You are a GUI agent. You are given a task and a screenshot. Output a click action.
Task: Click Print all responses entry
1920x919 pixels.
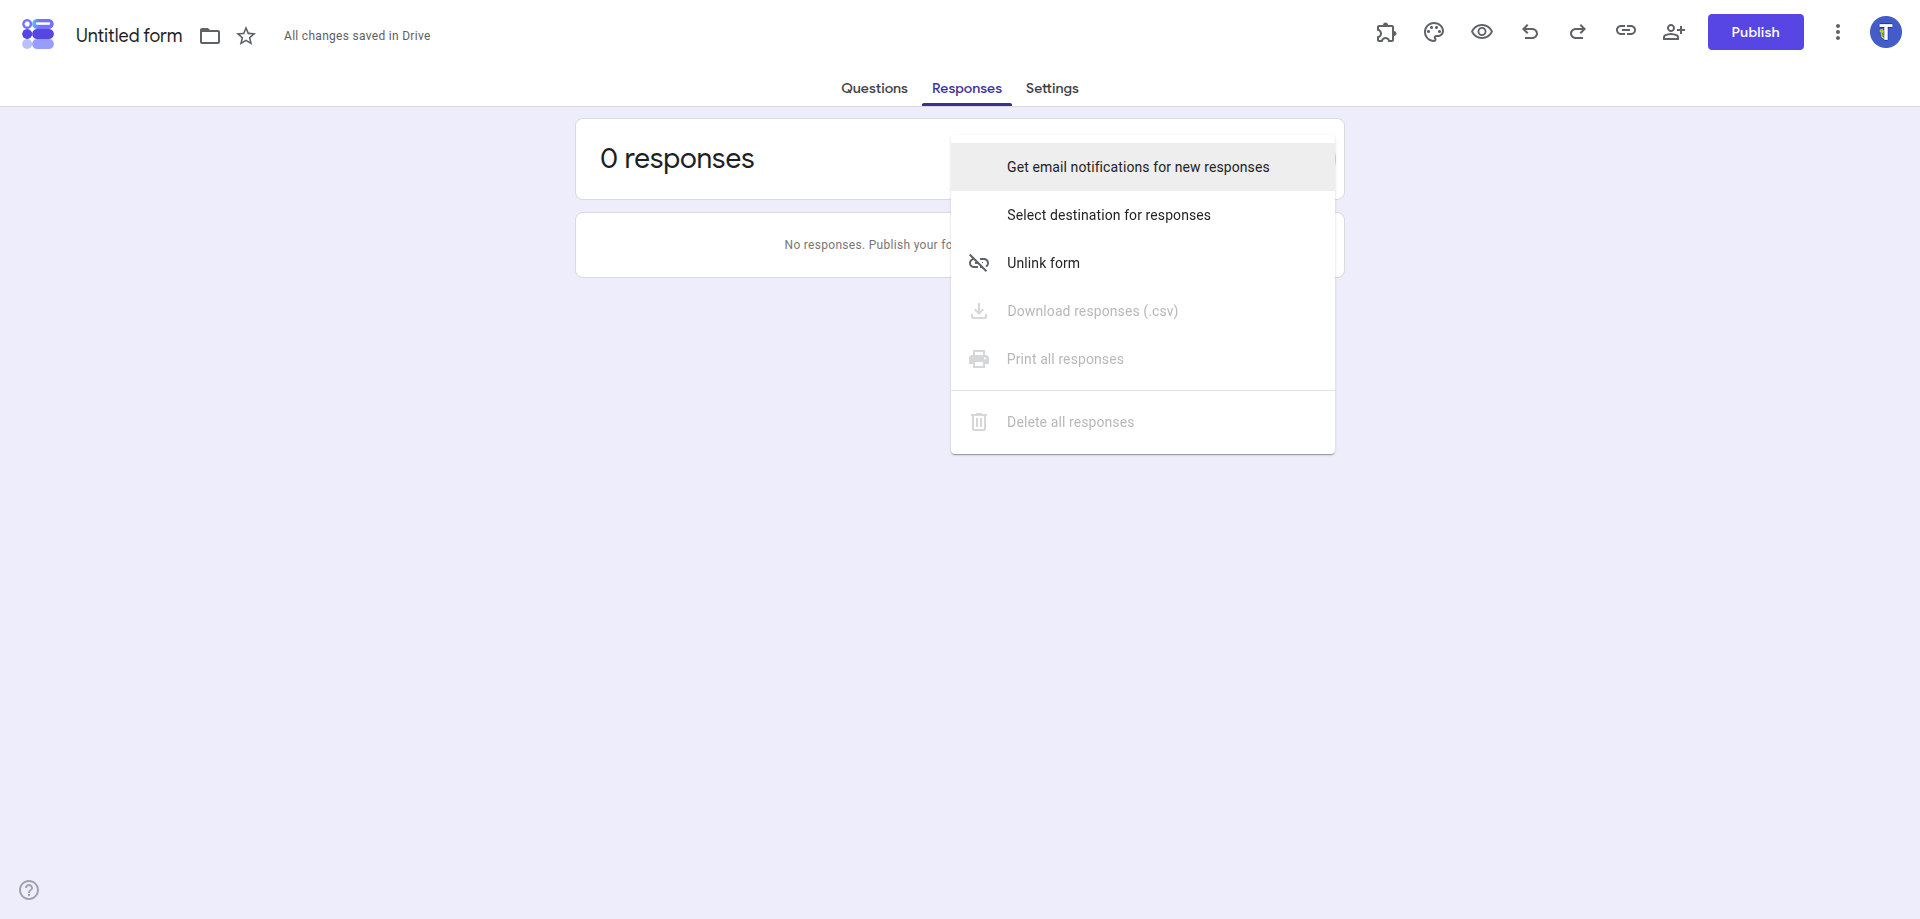(1143, 359)
